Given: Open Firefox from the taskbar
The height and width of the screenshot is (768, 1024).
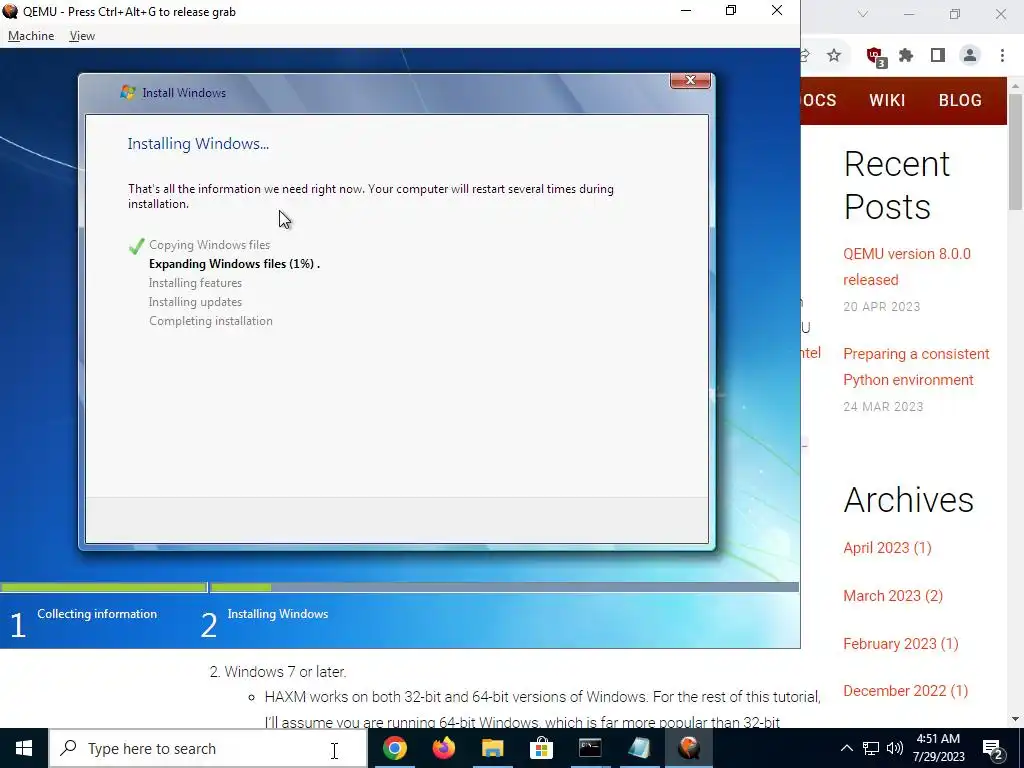Looking at the screenshot, I should coord(443,748).
